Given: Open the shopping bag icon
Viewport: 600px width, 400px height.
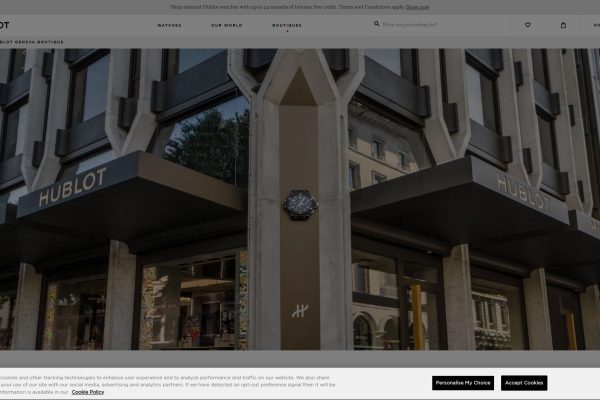Looking at the screenshot, I should pyautogui.click(x=563, y=25).
